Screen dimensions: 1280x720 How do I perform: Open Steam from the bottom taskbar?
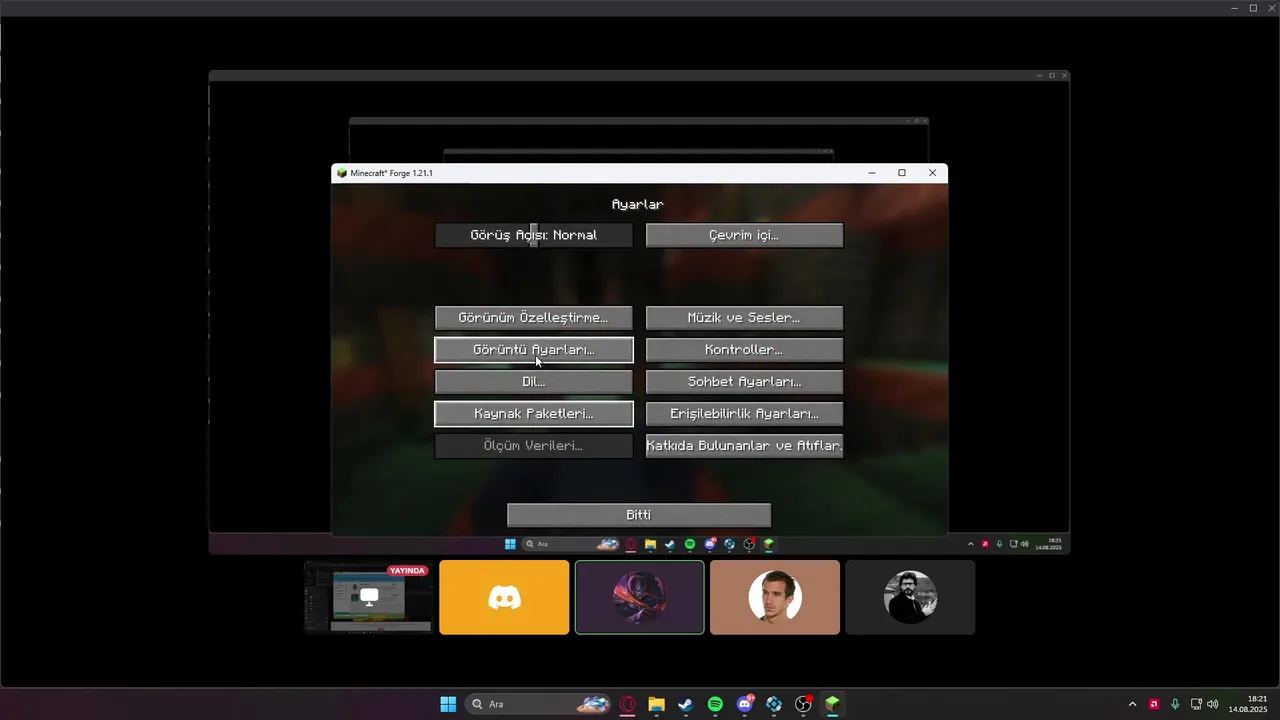[686, 704]
